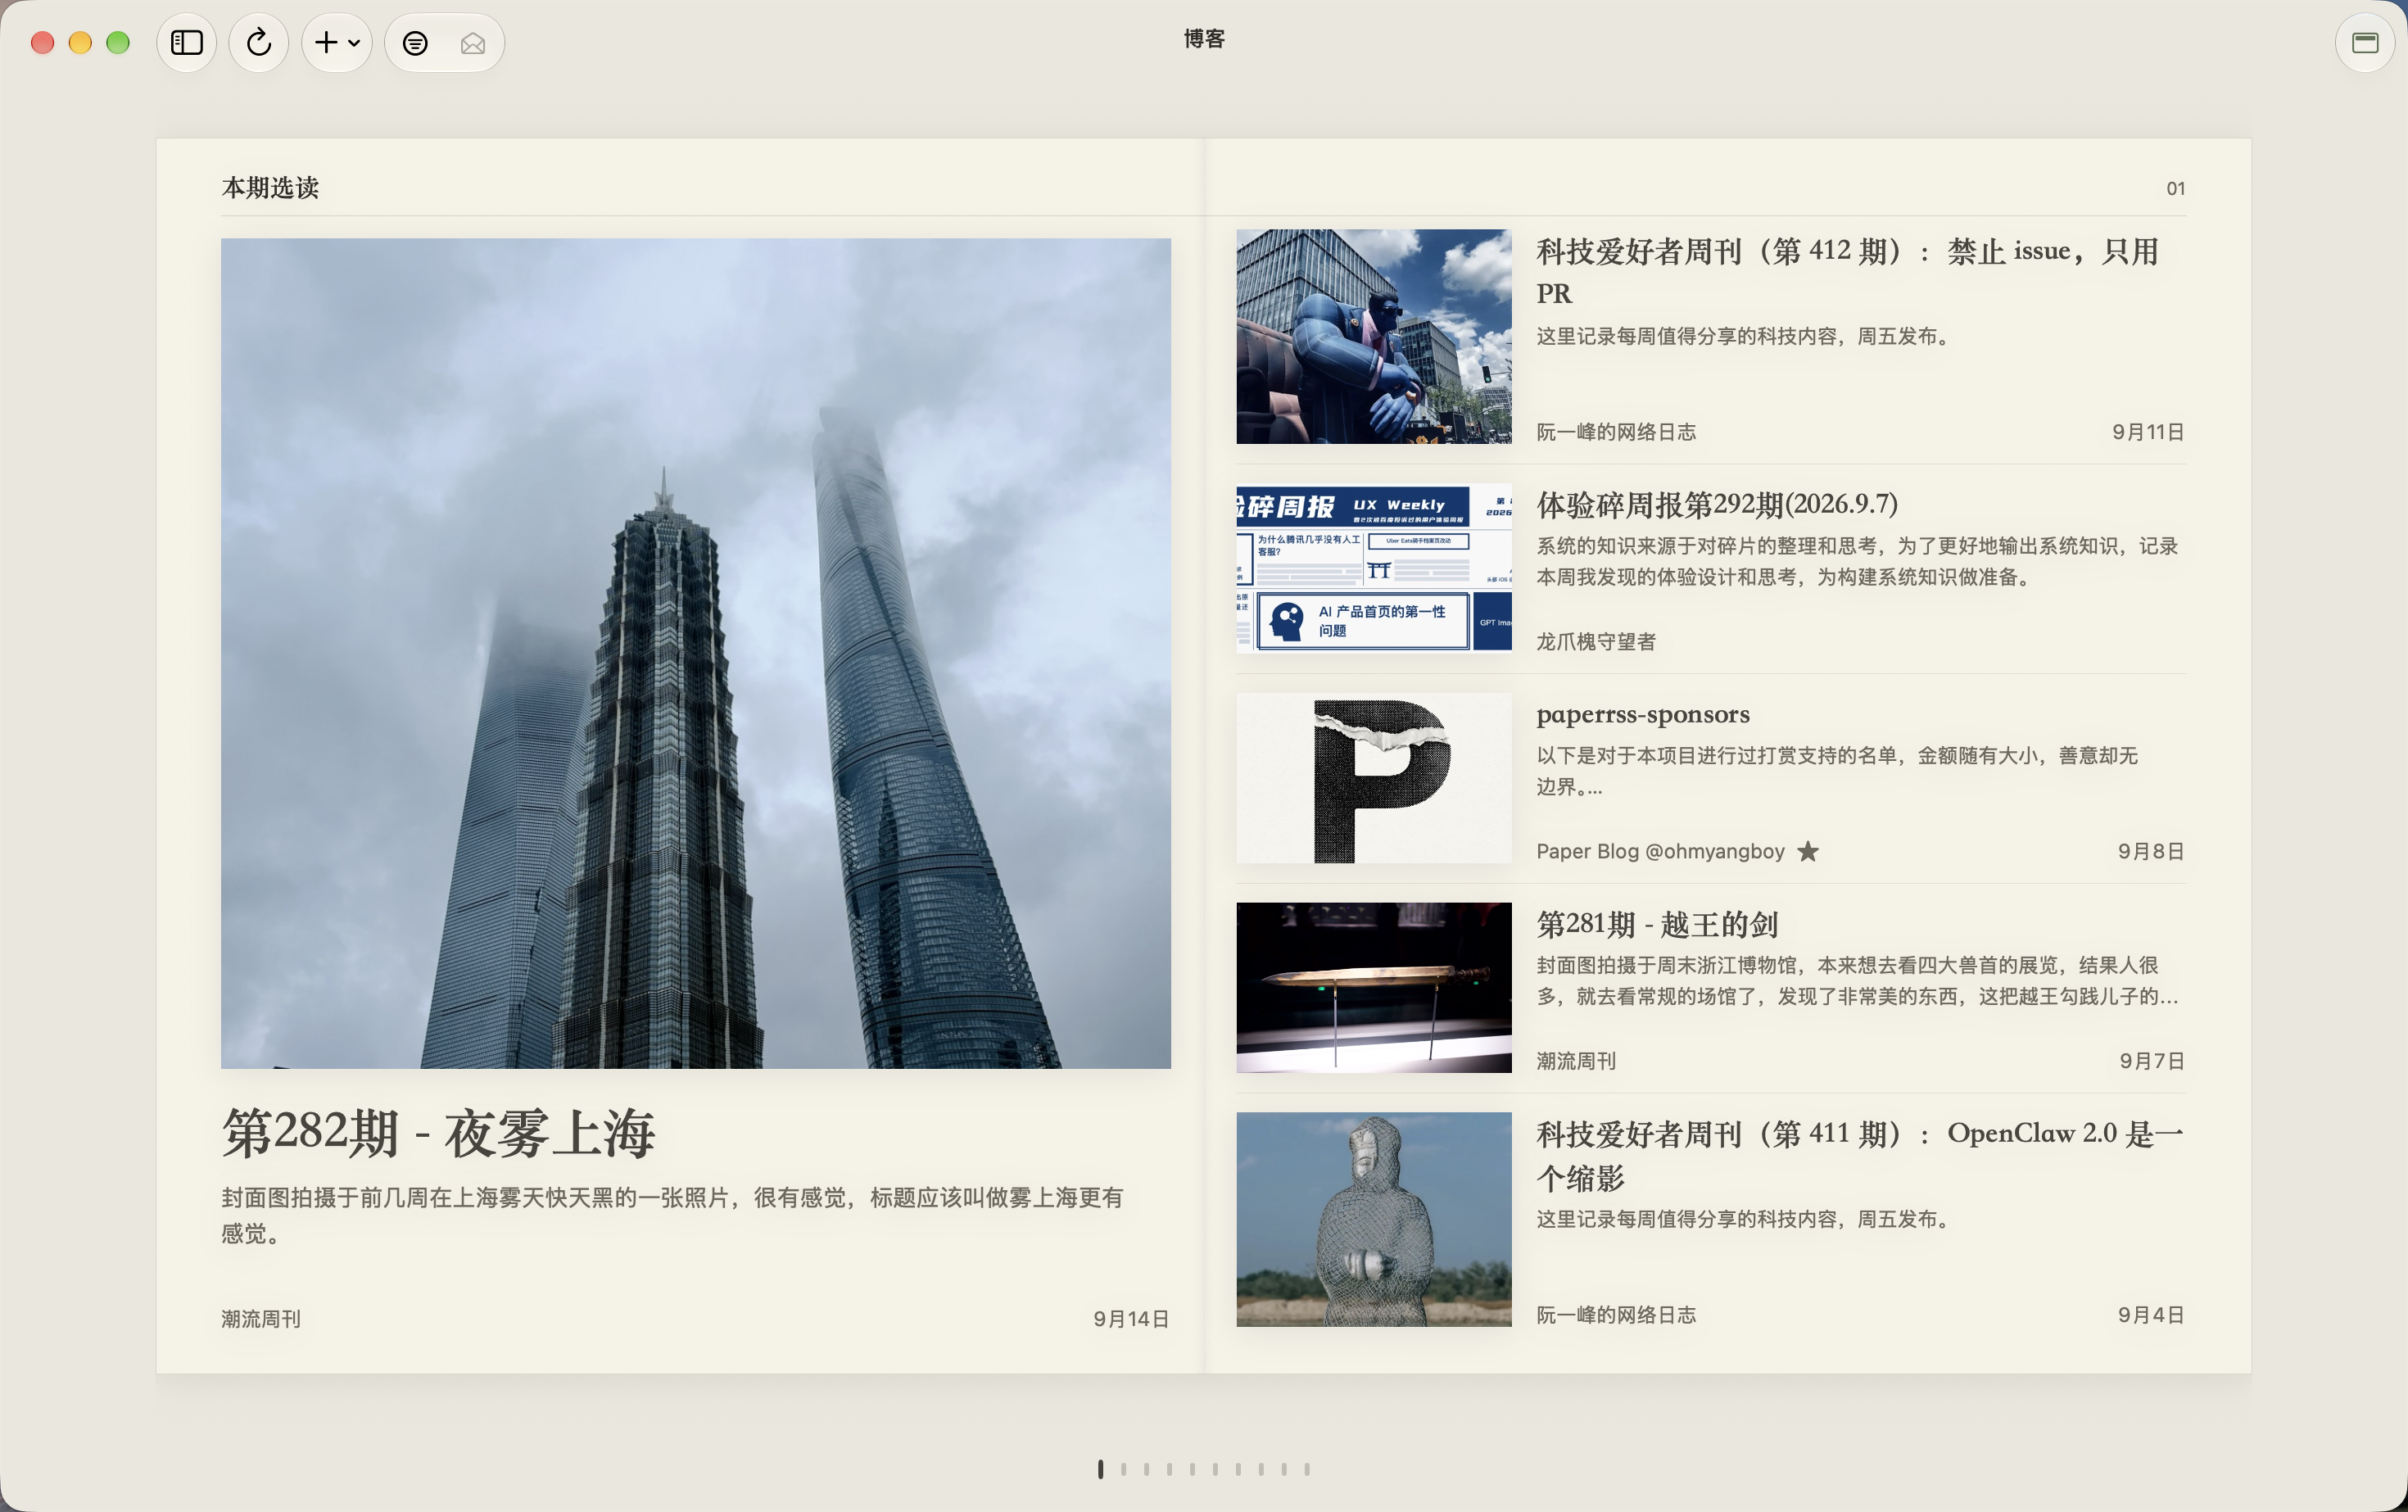Click the second page indicator dash
This screenshot has height=1512, width=2408.
click(x=1123, y=1469)
